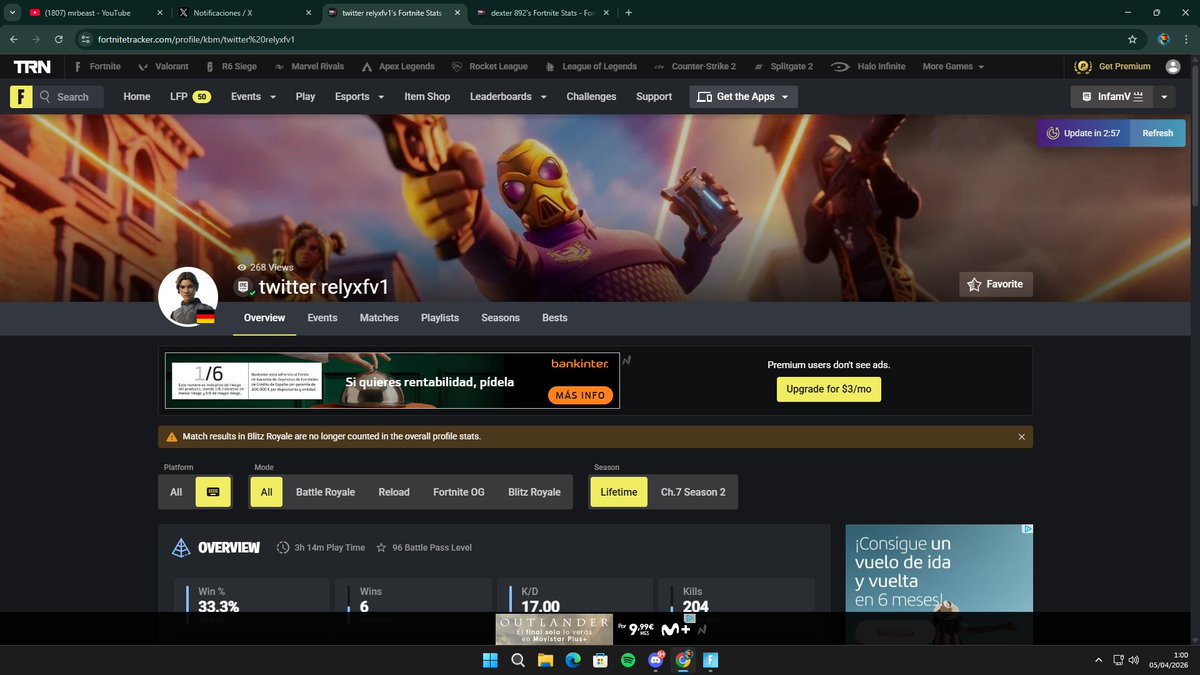Select Marvel Rivals in the games bar
Image resolution: width=1200 pixels, height=675 pixels.
point(309,67)
